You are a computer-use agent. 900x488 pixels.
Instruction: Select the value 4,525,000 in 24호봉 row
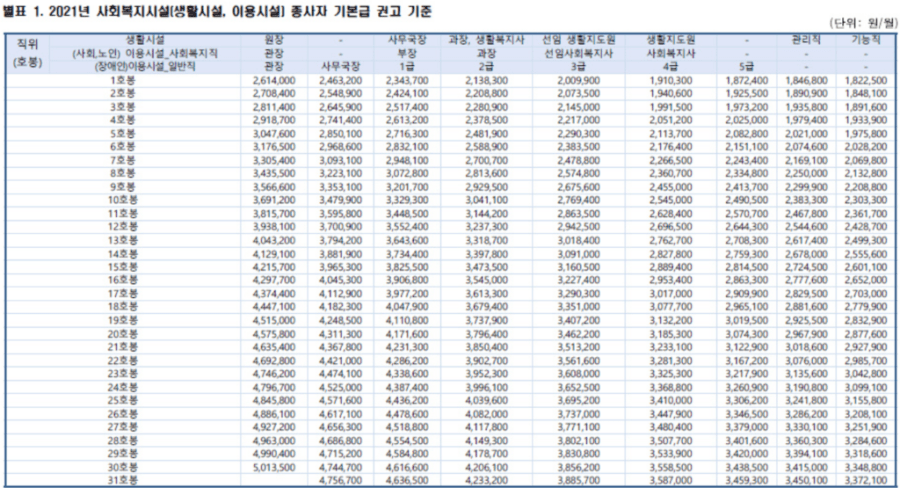click(340, 388)
